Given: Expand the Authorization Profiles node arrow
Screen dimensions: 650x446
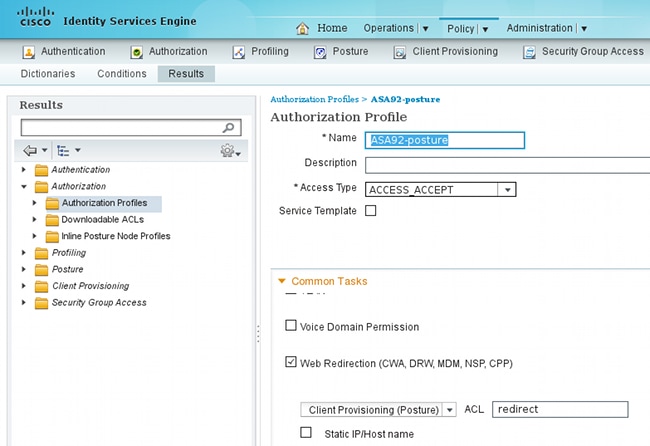Looking at the screenshot, I should pos(34,203).
